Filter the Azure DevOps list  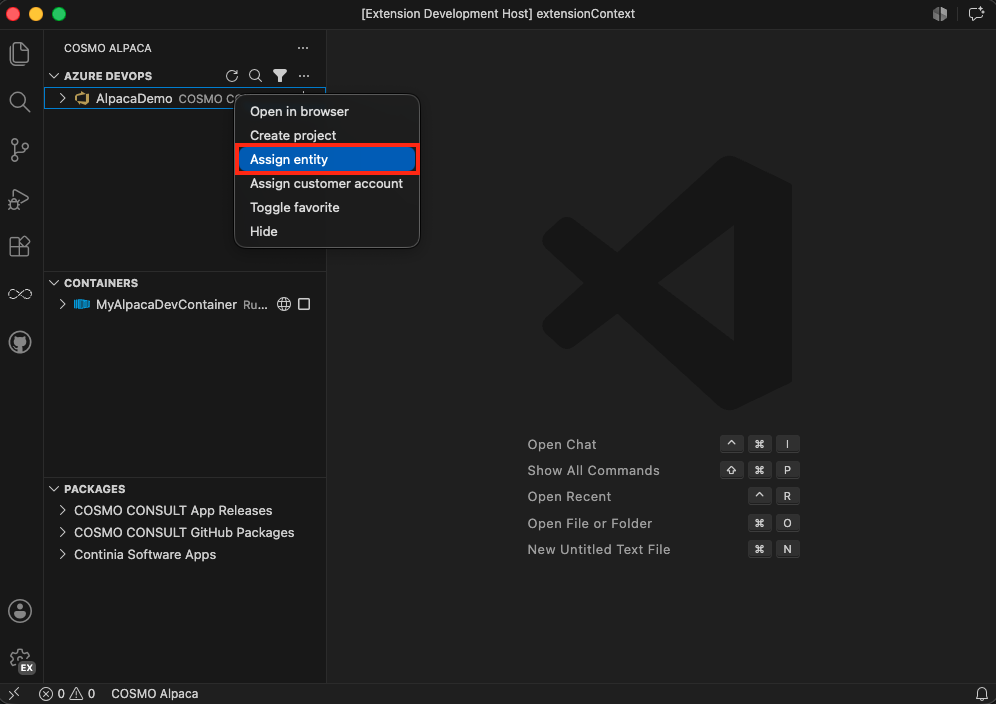tap(279, 76)
